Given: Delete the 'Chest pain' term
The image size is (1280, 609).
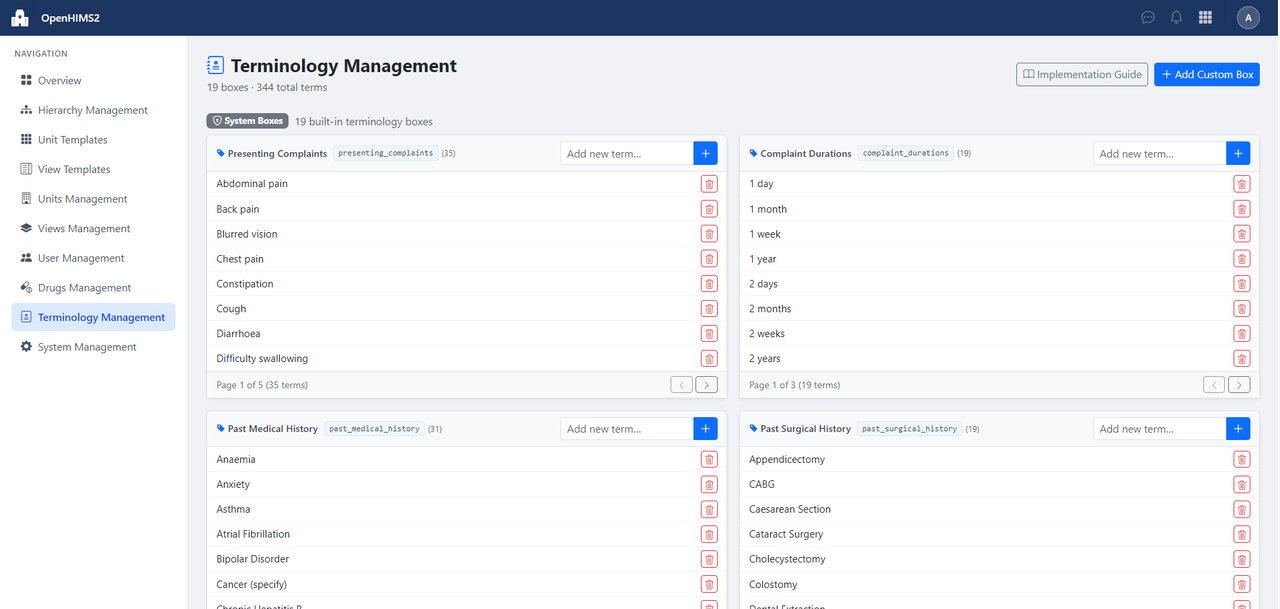Looking at the screenshot, I should pyautogui.click(x=709, y=259).
